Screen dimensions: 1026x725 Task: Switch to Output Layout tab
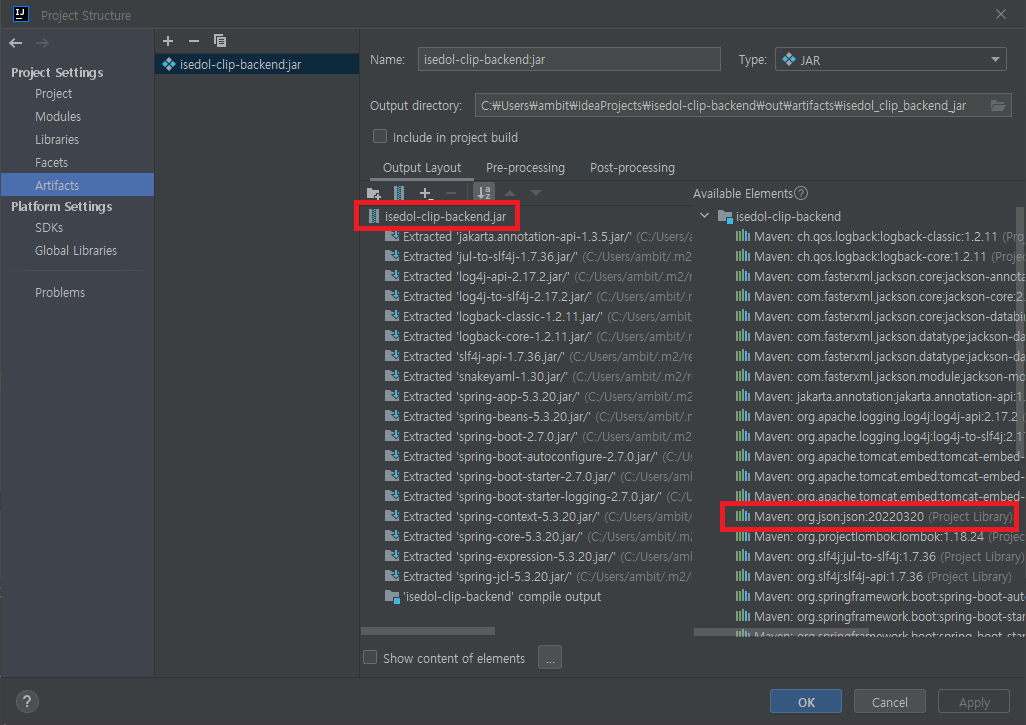point(422,168)
